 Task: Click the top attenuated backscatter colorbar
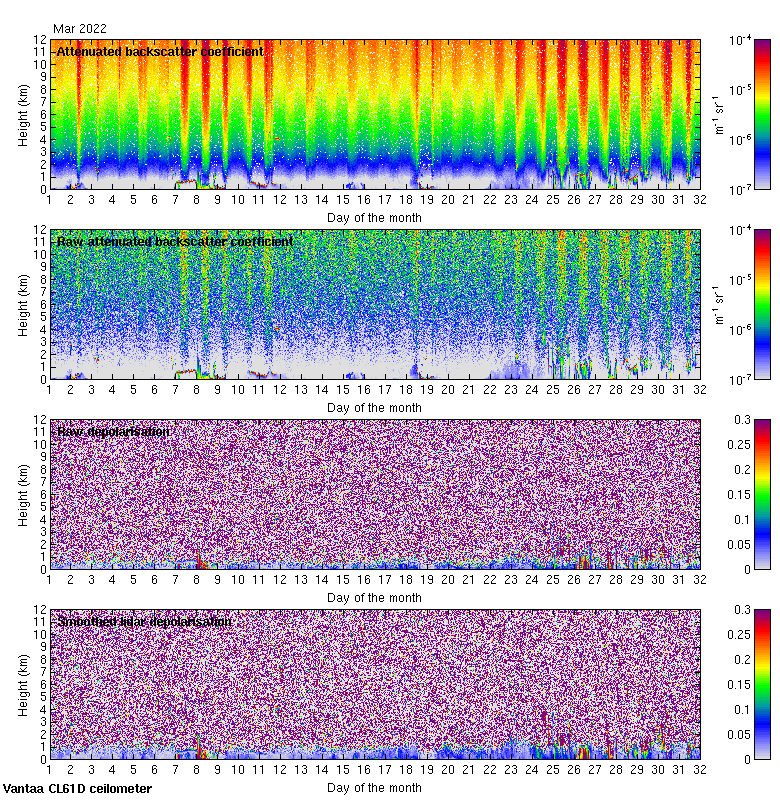(x=734, y=114)
